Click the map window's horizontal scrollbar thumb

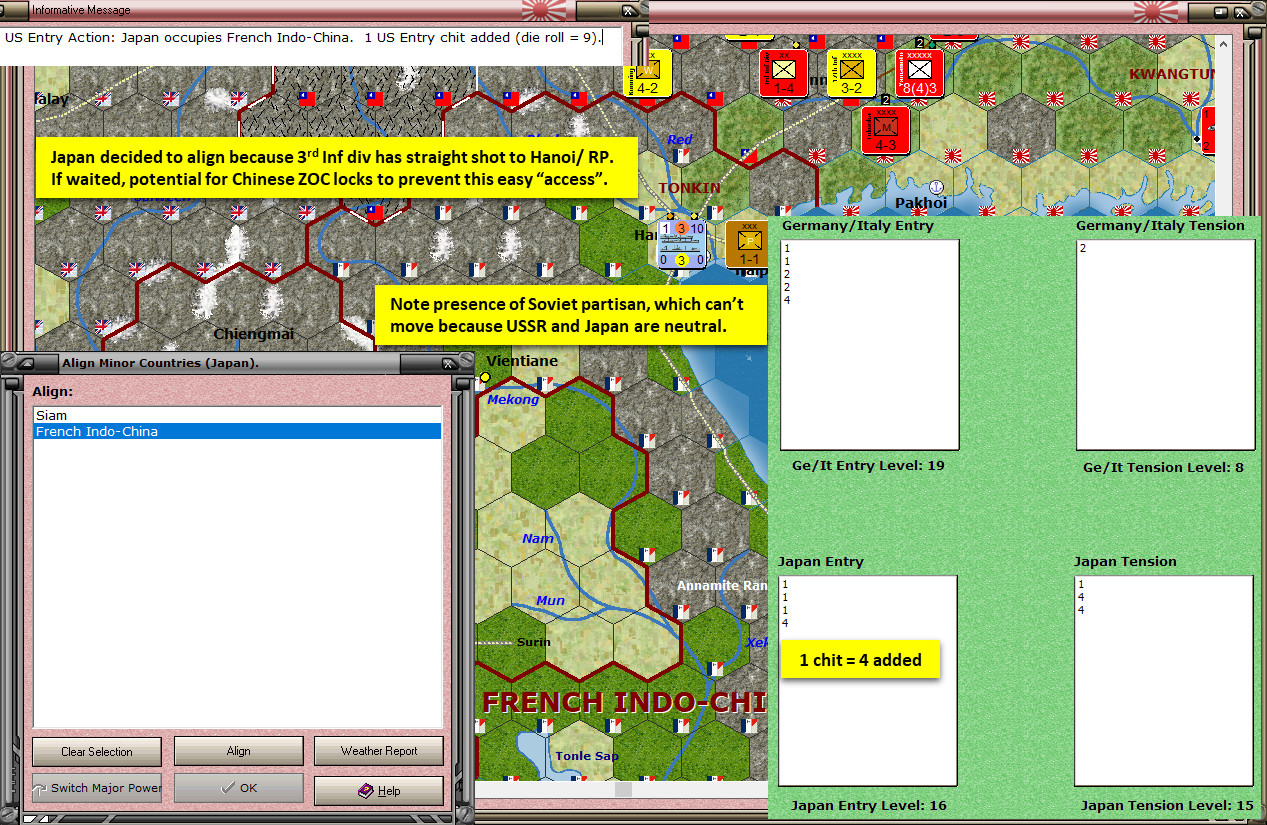623,790
